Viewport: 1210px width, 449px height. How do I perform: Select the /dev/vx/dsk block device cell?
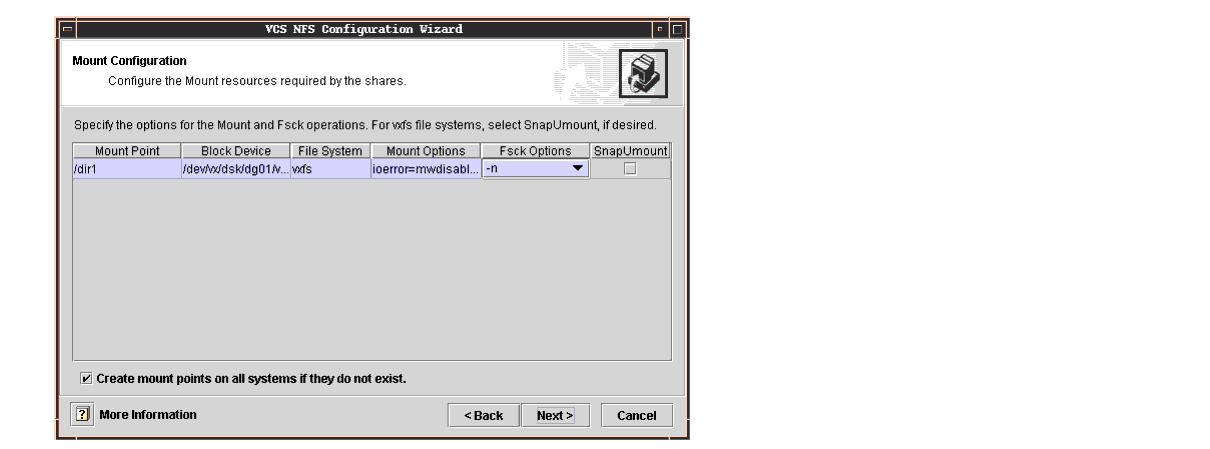[x=234, y=169]
